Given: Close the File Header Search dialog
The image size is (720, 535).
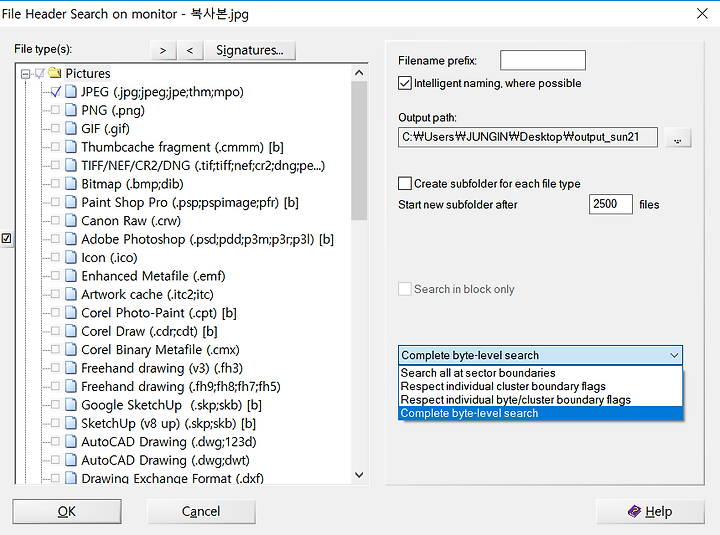Looking at the screenshot, I should click(702, 14).
